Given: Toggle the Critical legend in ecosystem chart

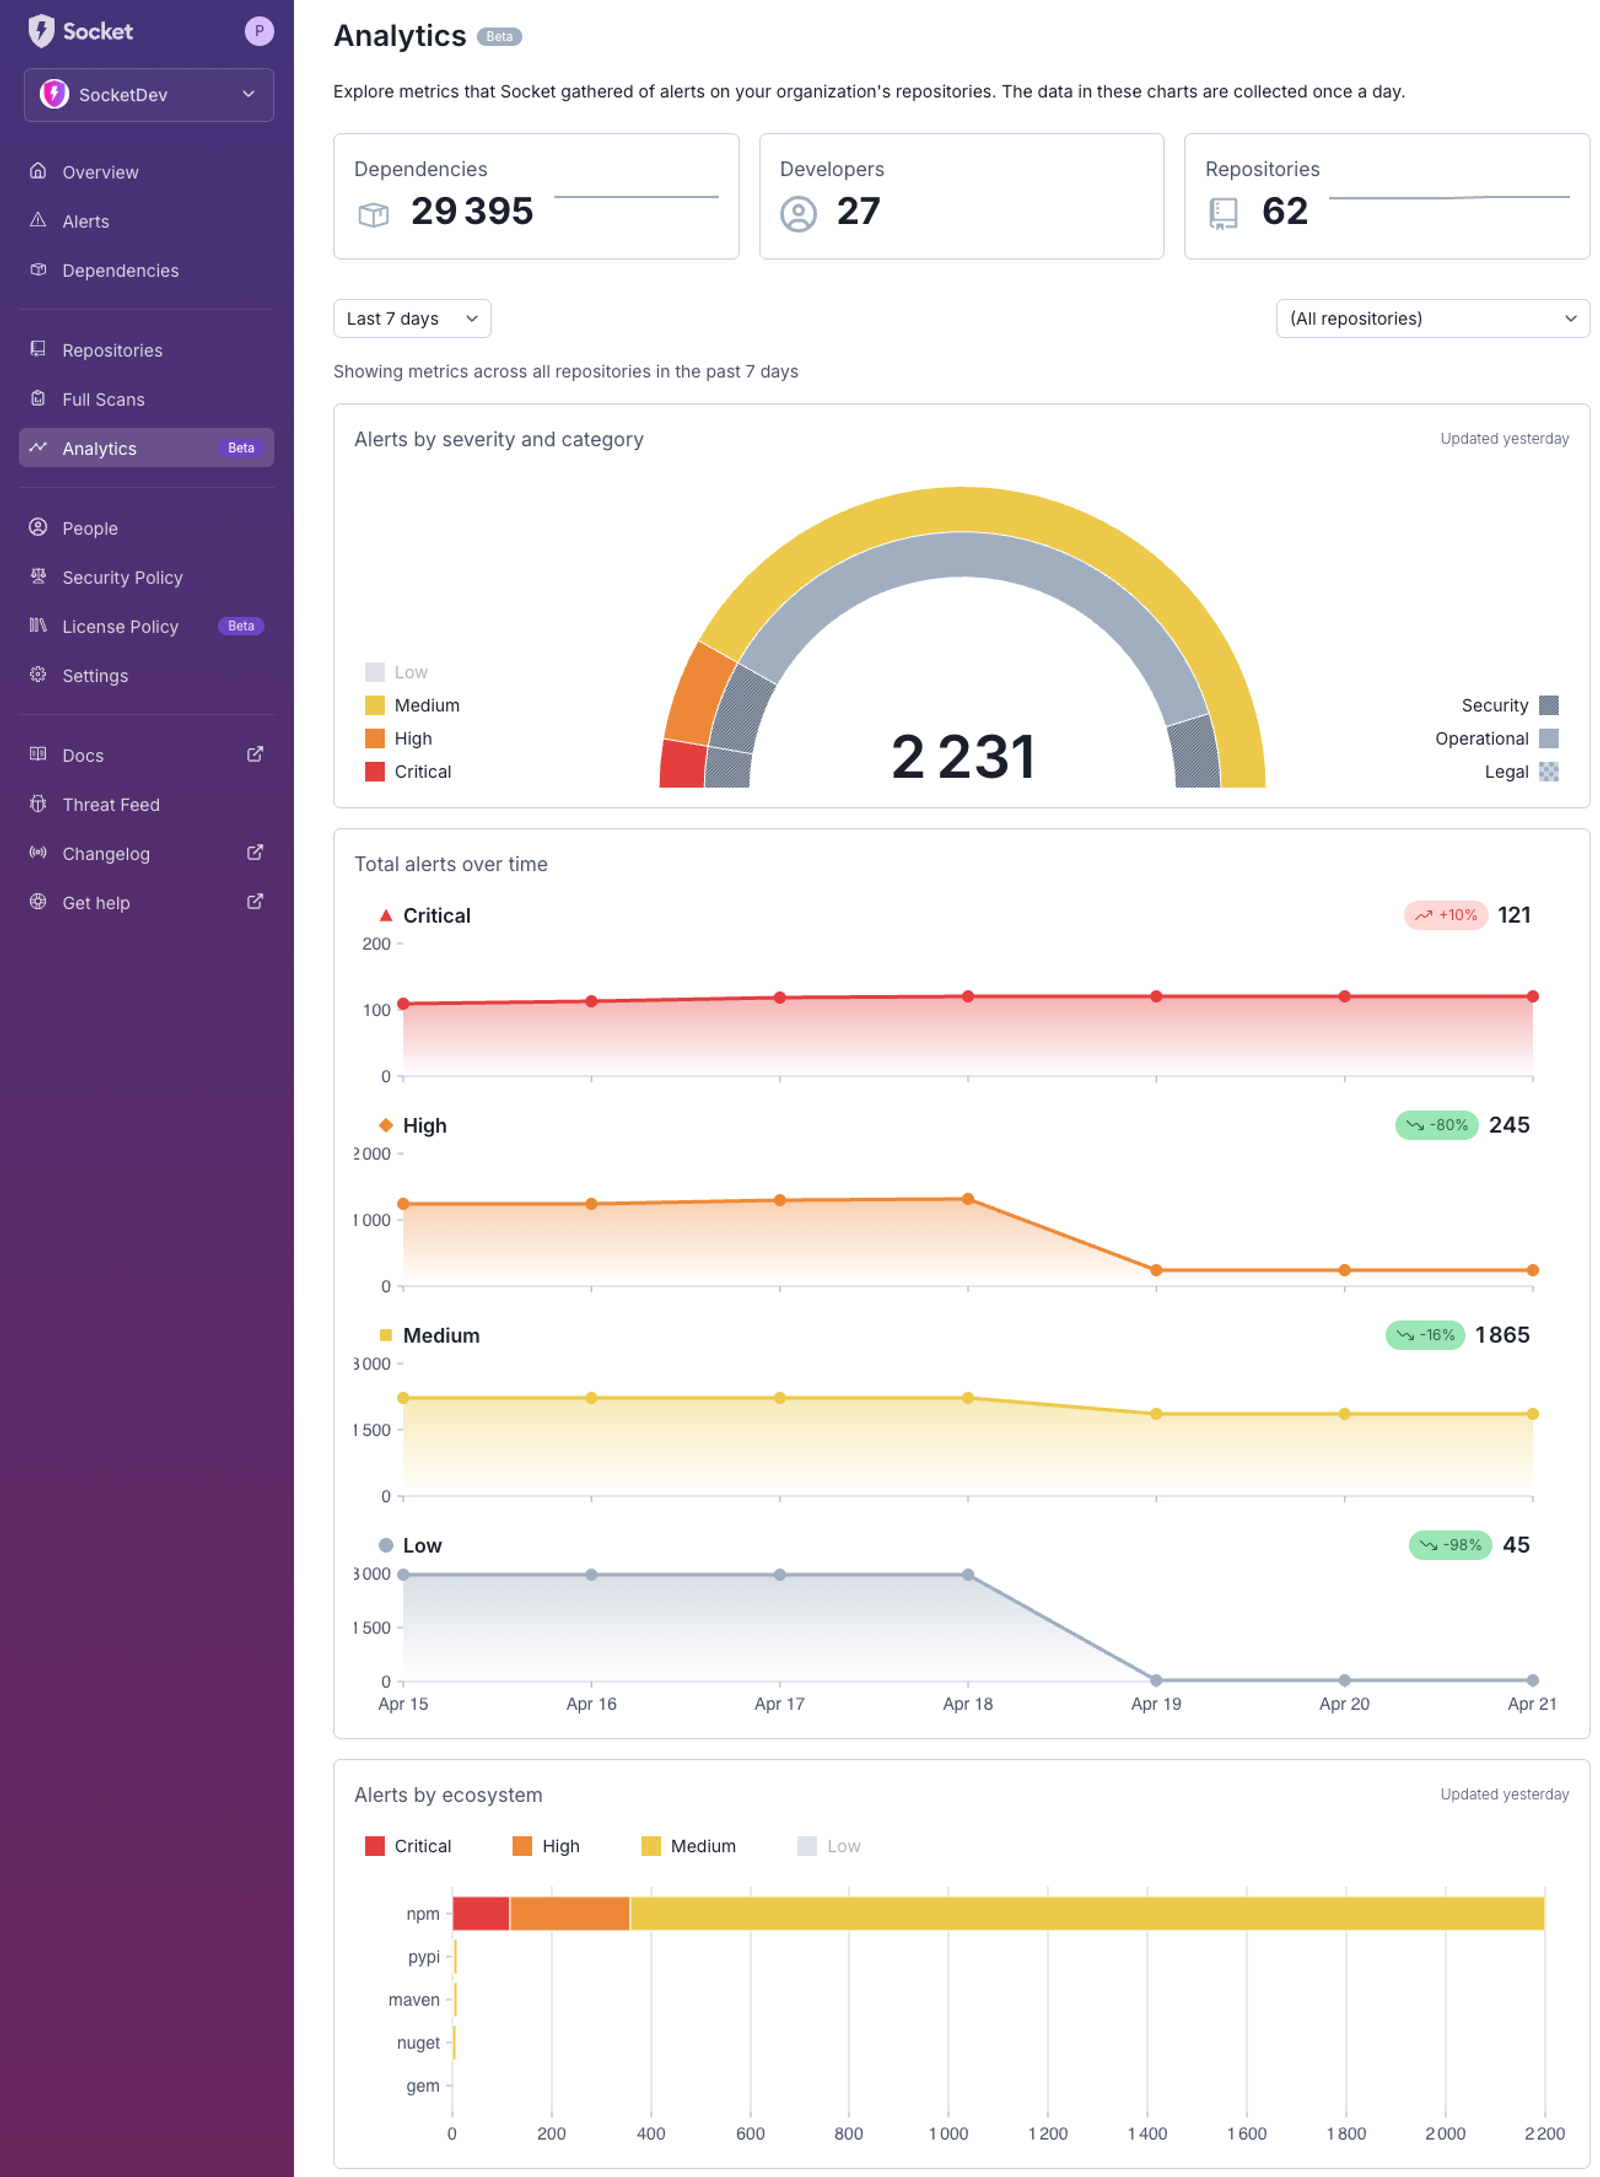Looking at the screenshot, I should pos(408,1845).
